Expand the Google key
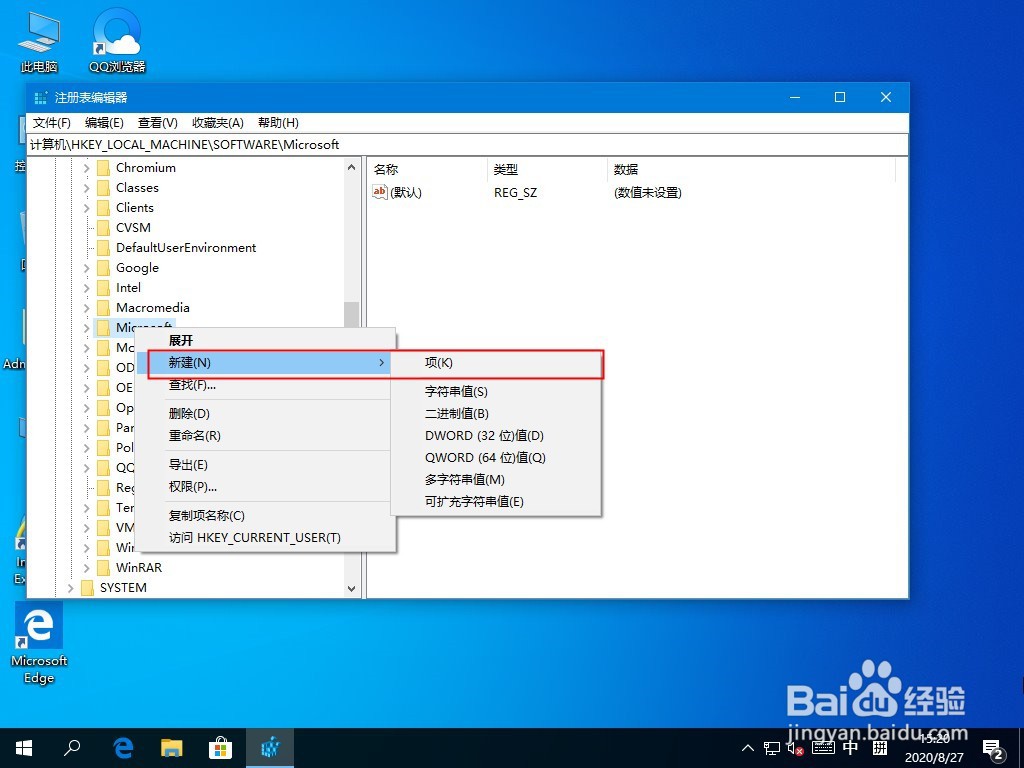The height and width of the screenshot is (768, 1024). [x=86, y=268]
